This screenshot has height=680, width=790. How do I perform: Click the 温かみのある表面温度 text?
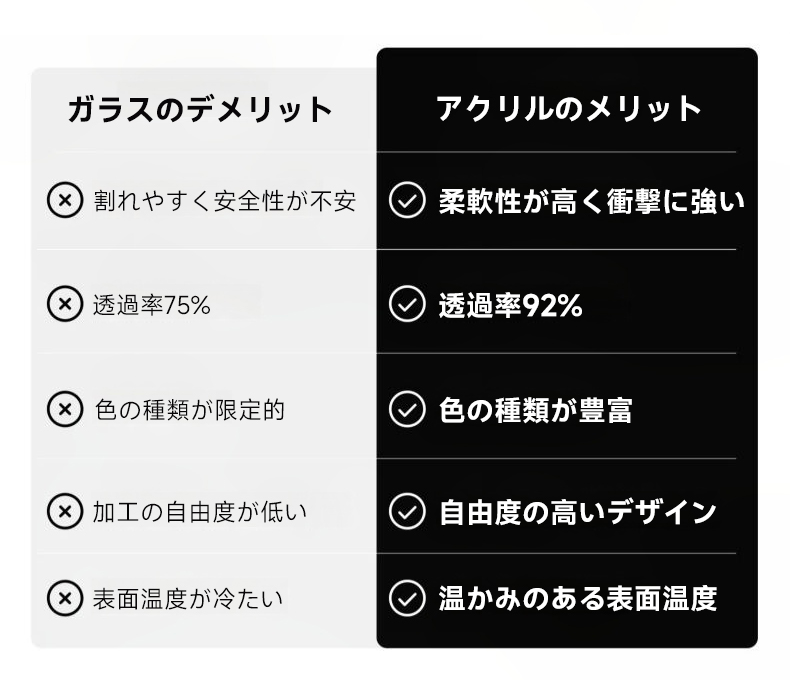point(578,599)
